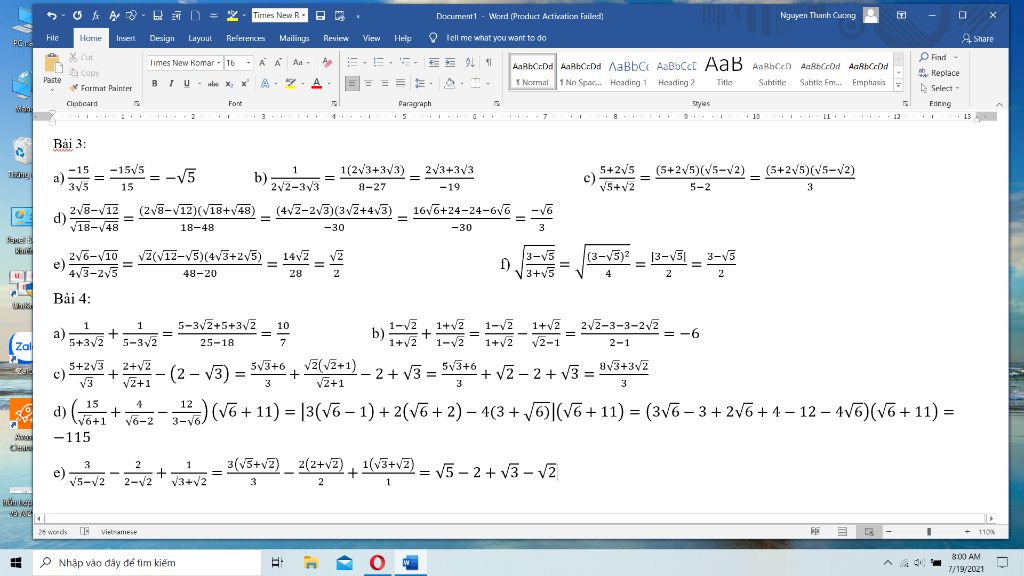Switch to the Insert tab
The height and width of the screenshot is (576, 1024).
(125, 38)
